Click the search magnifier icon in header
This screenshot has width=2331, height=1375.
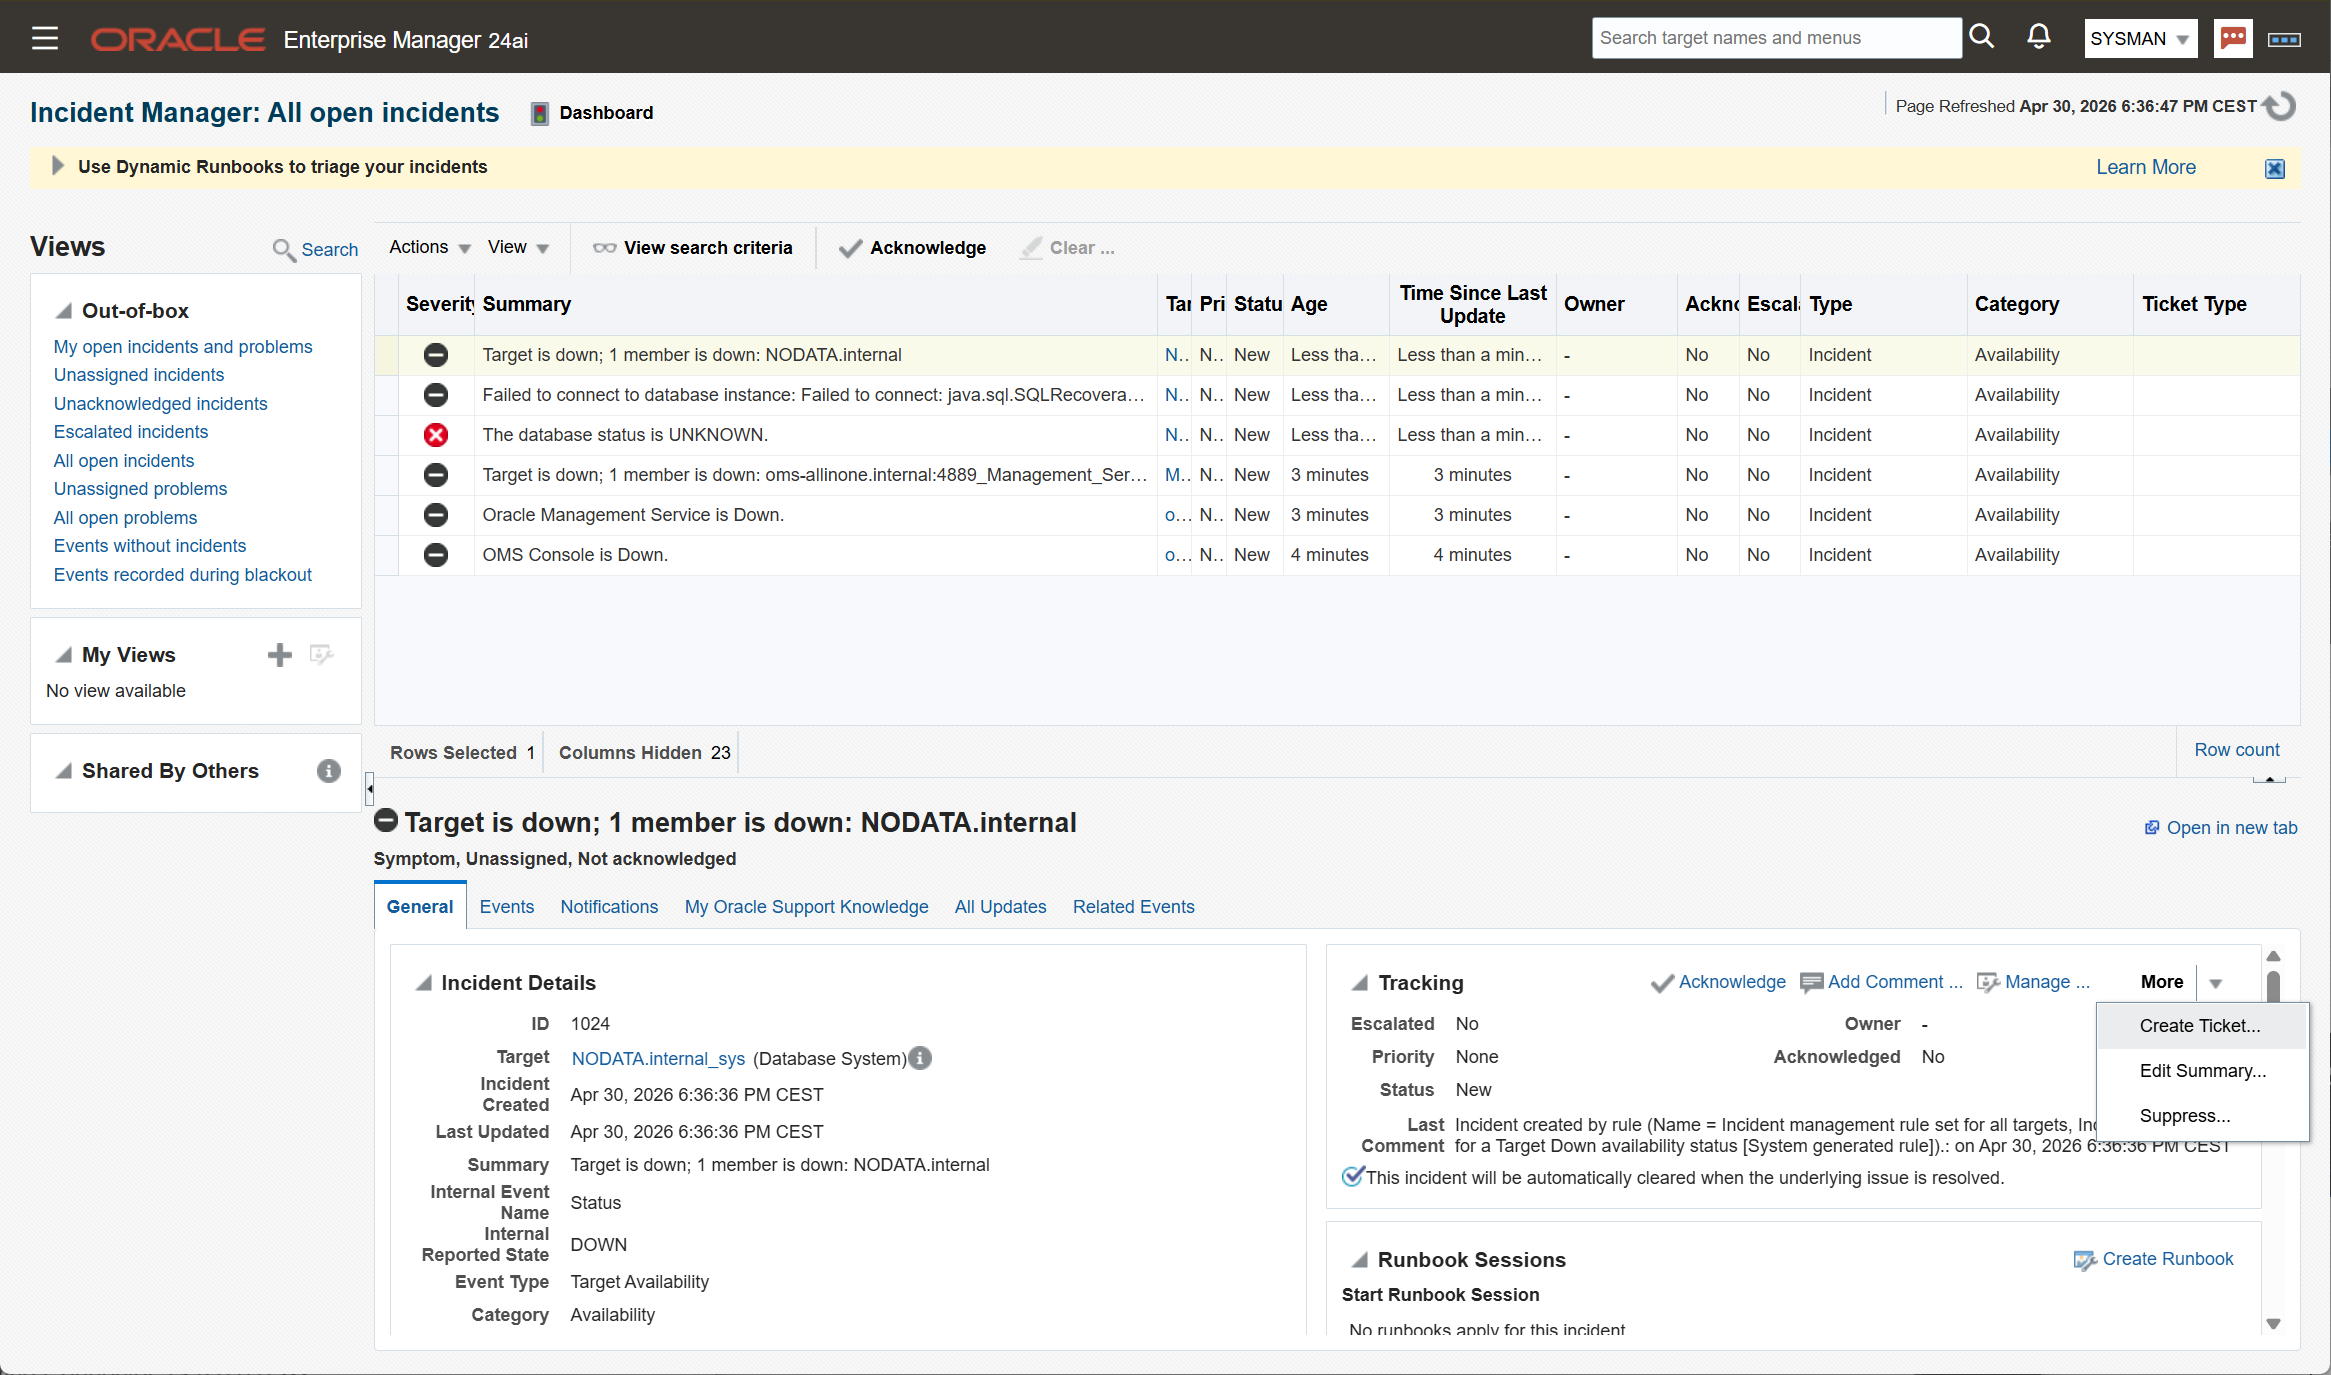coord(1981,37)
